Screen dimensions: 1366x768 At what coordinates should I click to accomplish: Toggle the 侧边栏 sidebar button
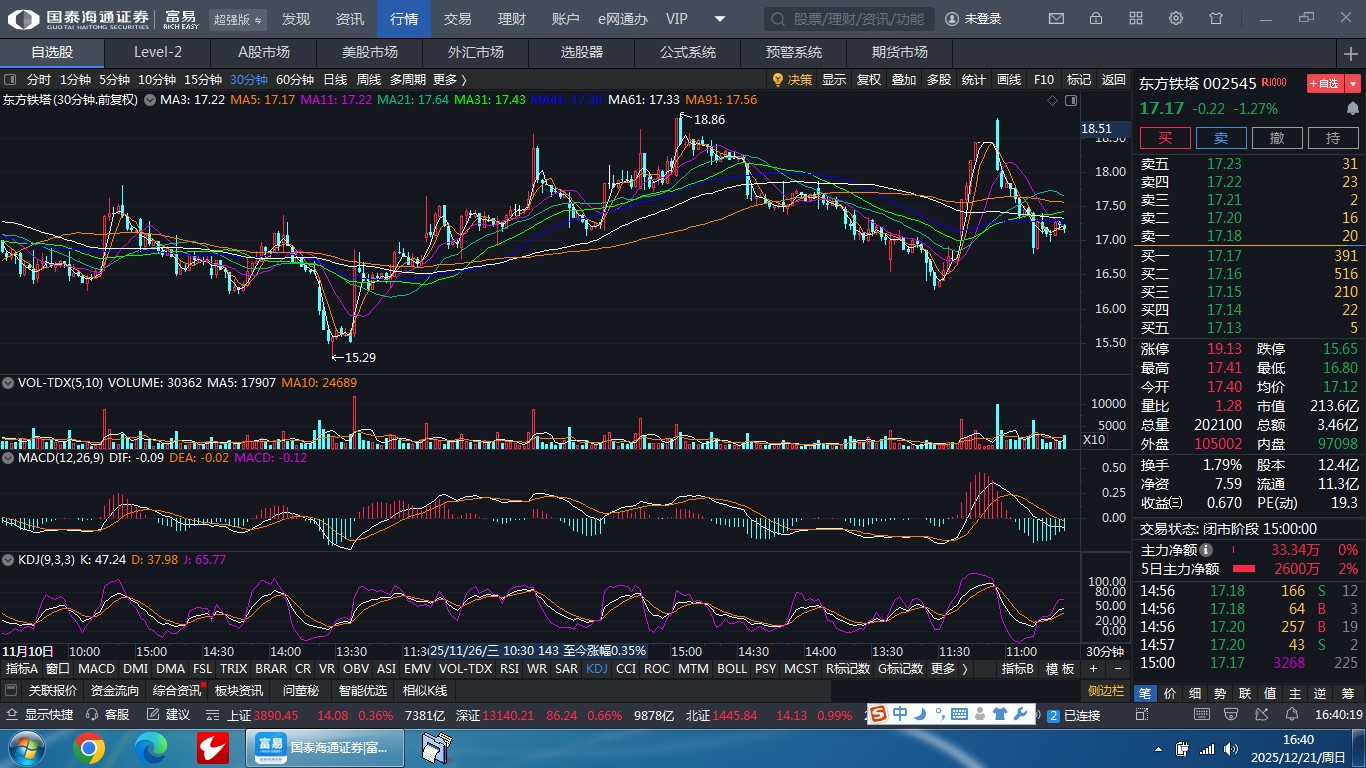click(1106, 691)
